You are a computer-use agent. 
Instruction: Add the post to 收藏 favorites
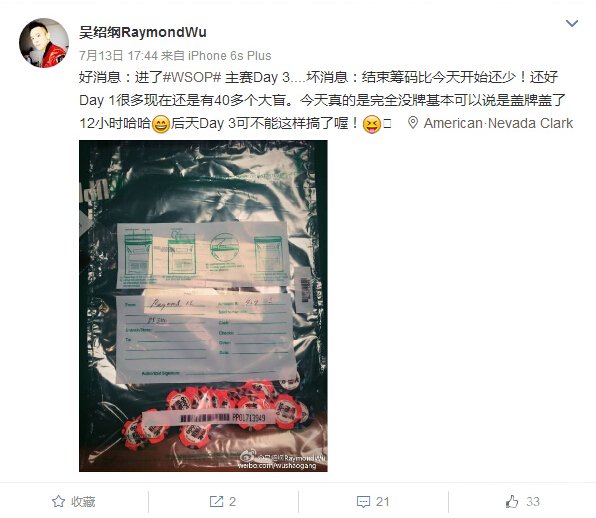coord(73,501)
